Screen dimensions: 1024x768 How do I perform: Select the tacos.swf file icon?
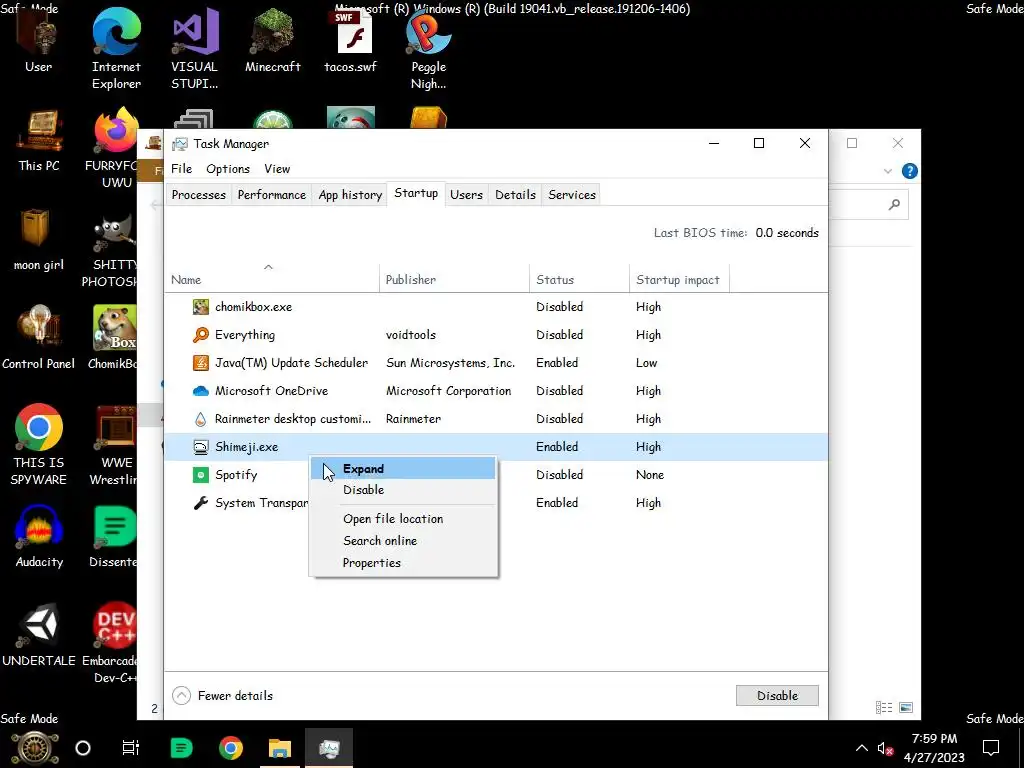click(x=351, y=33)
